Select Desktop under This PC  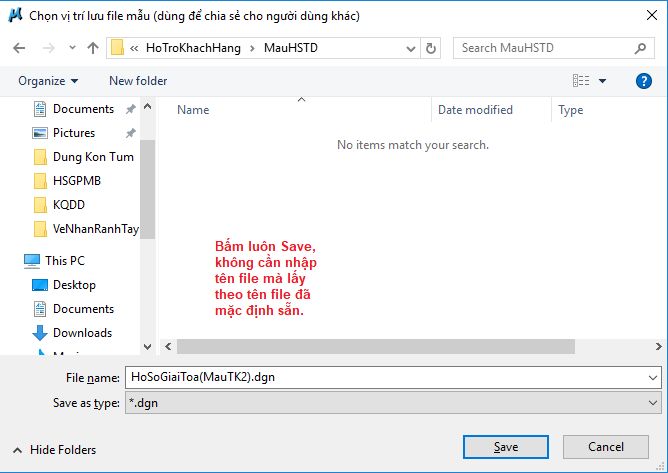click(74, 285)
